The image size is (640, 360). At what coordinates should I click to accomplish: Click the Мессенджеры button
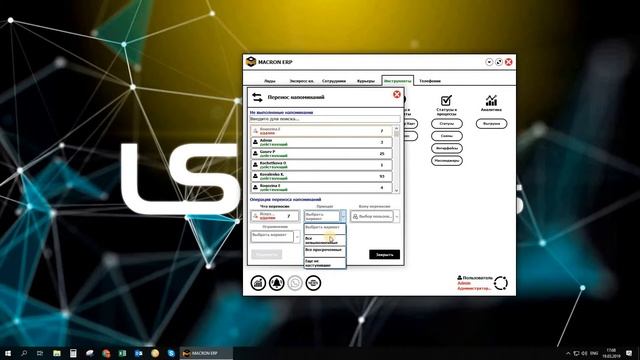[447, 160]
